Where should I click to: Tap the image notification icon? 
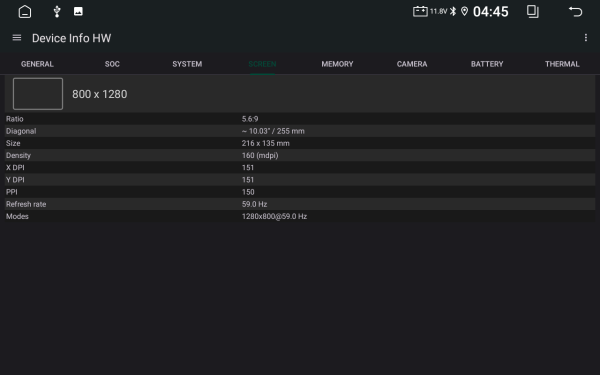78,11
